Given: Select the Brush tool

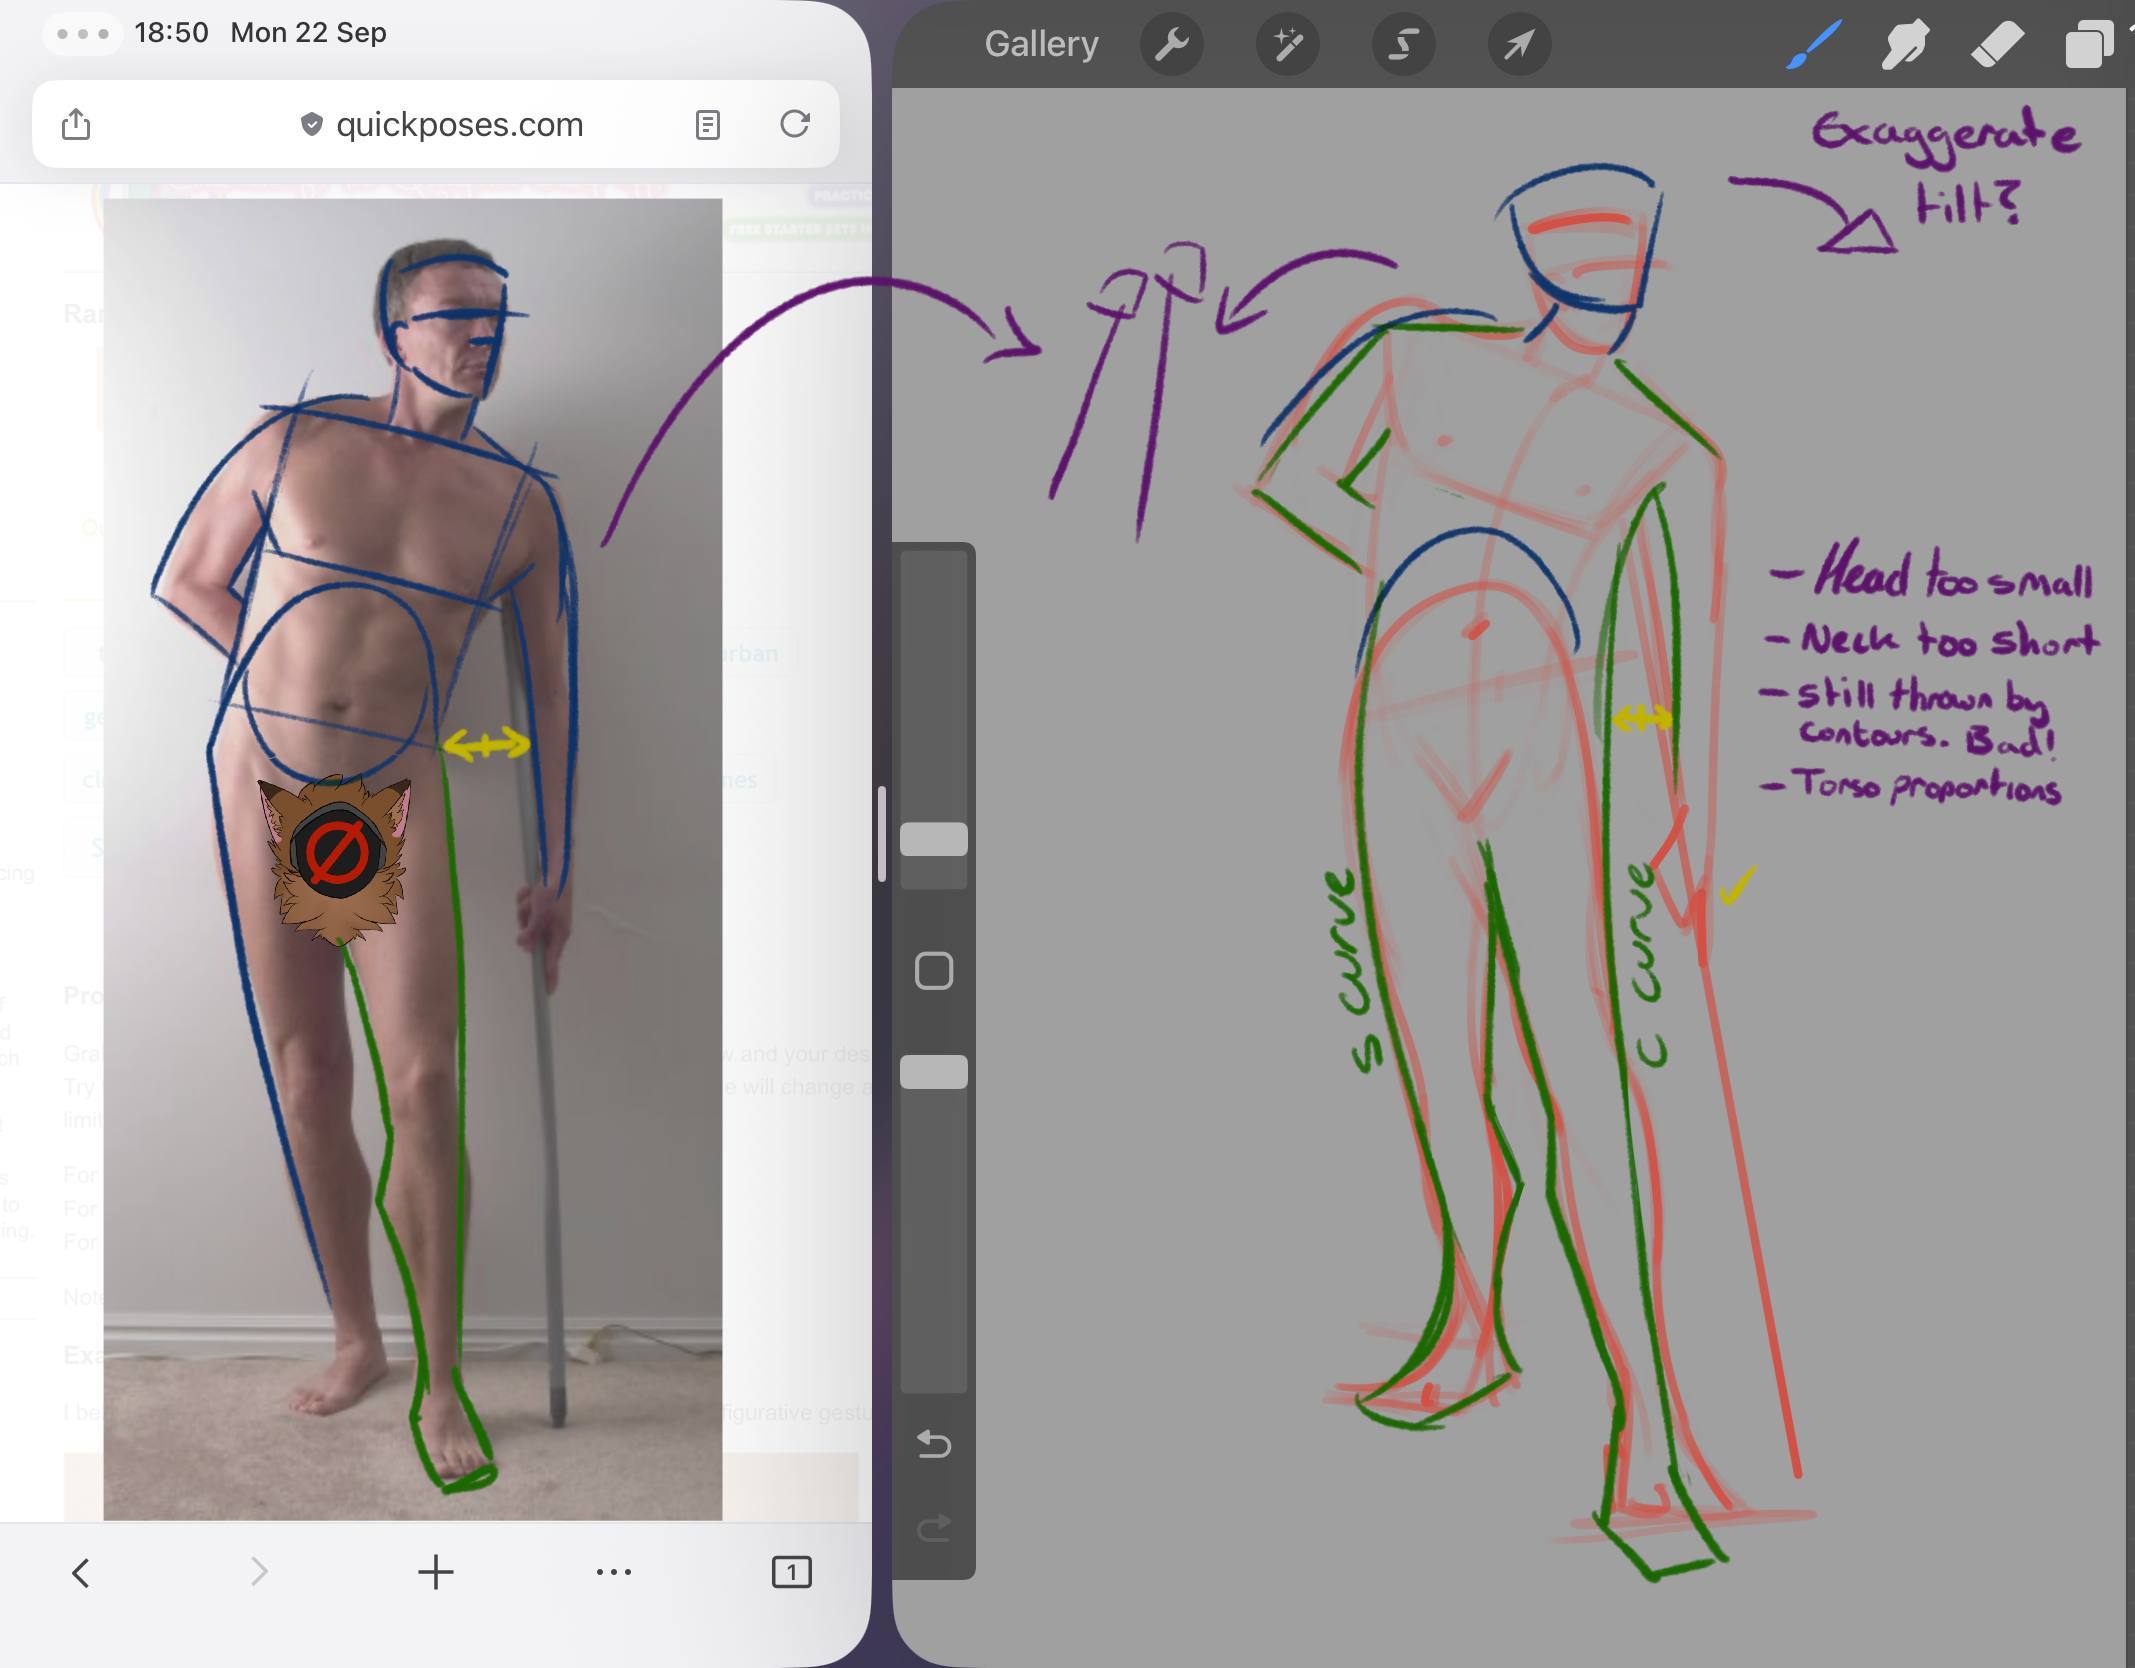Looking at the screenshot, I should (1813, 45).
